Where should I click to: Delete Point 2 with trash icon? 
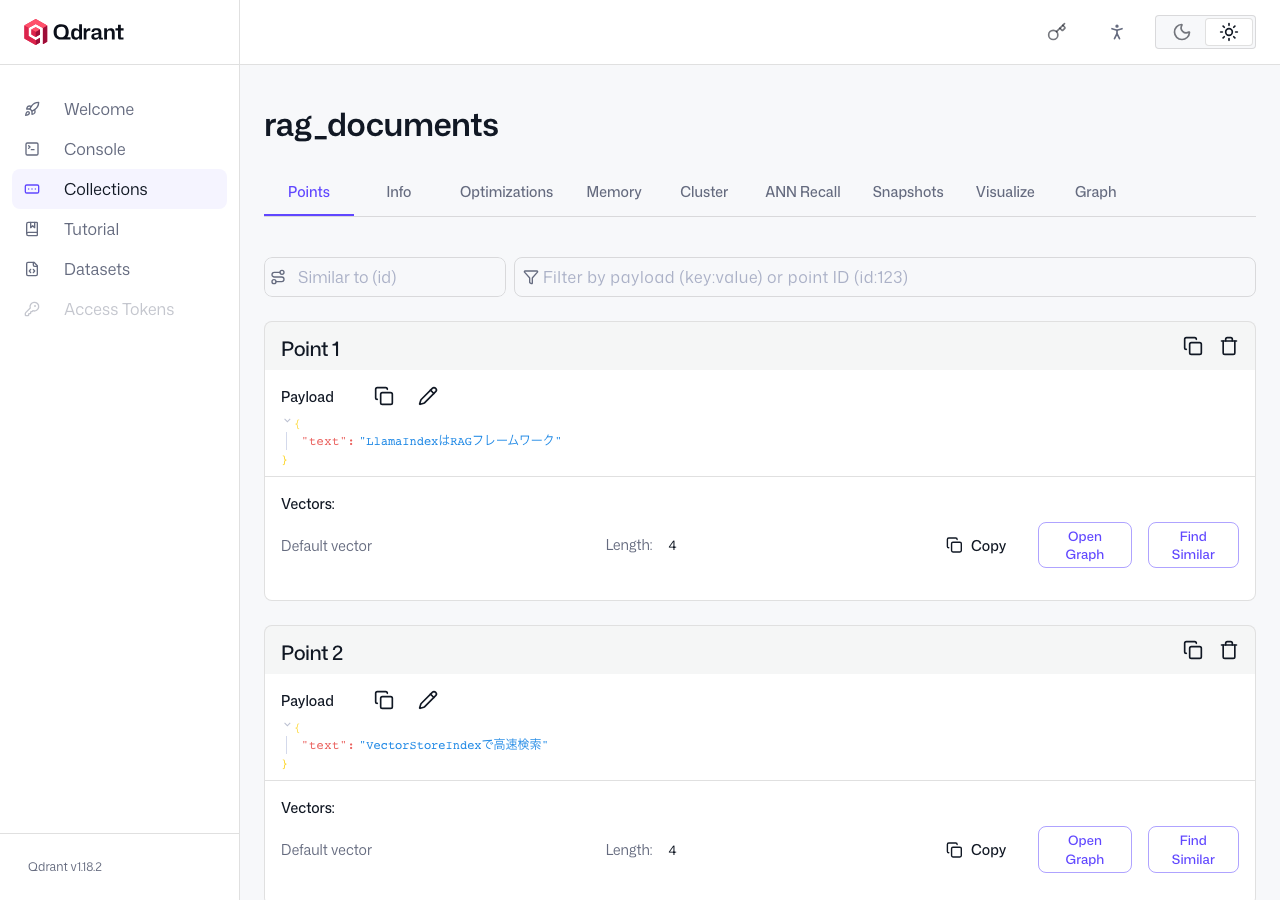coord(1229,650)
